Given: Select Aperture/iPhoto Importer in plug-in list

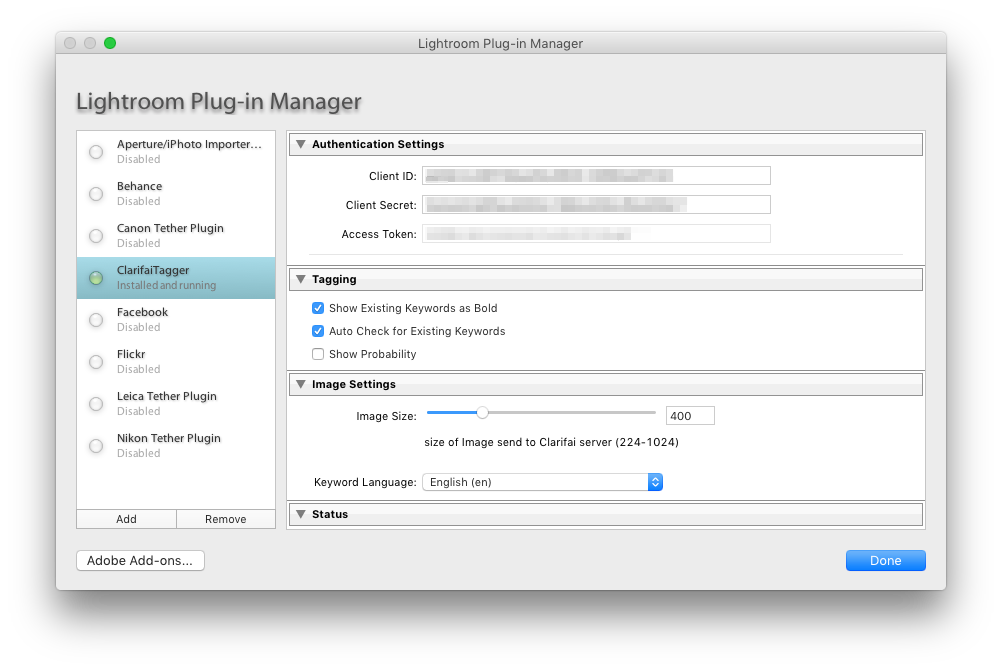Looking at the screenshot, I should (x=176, y=152).
